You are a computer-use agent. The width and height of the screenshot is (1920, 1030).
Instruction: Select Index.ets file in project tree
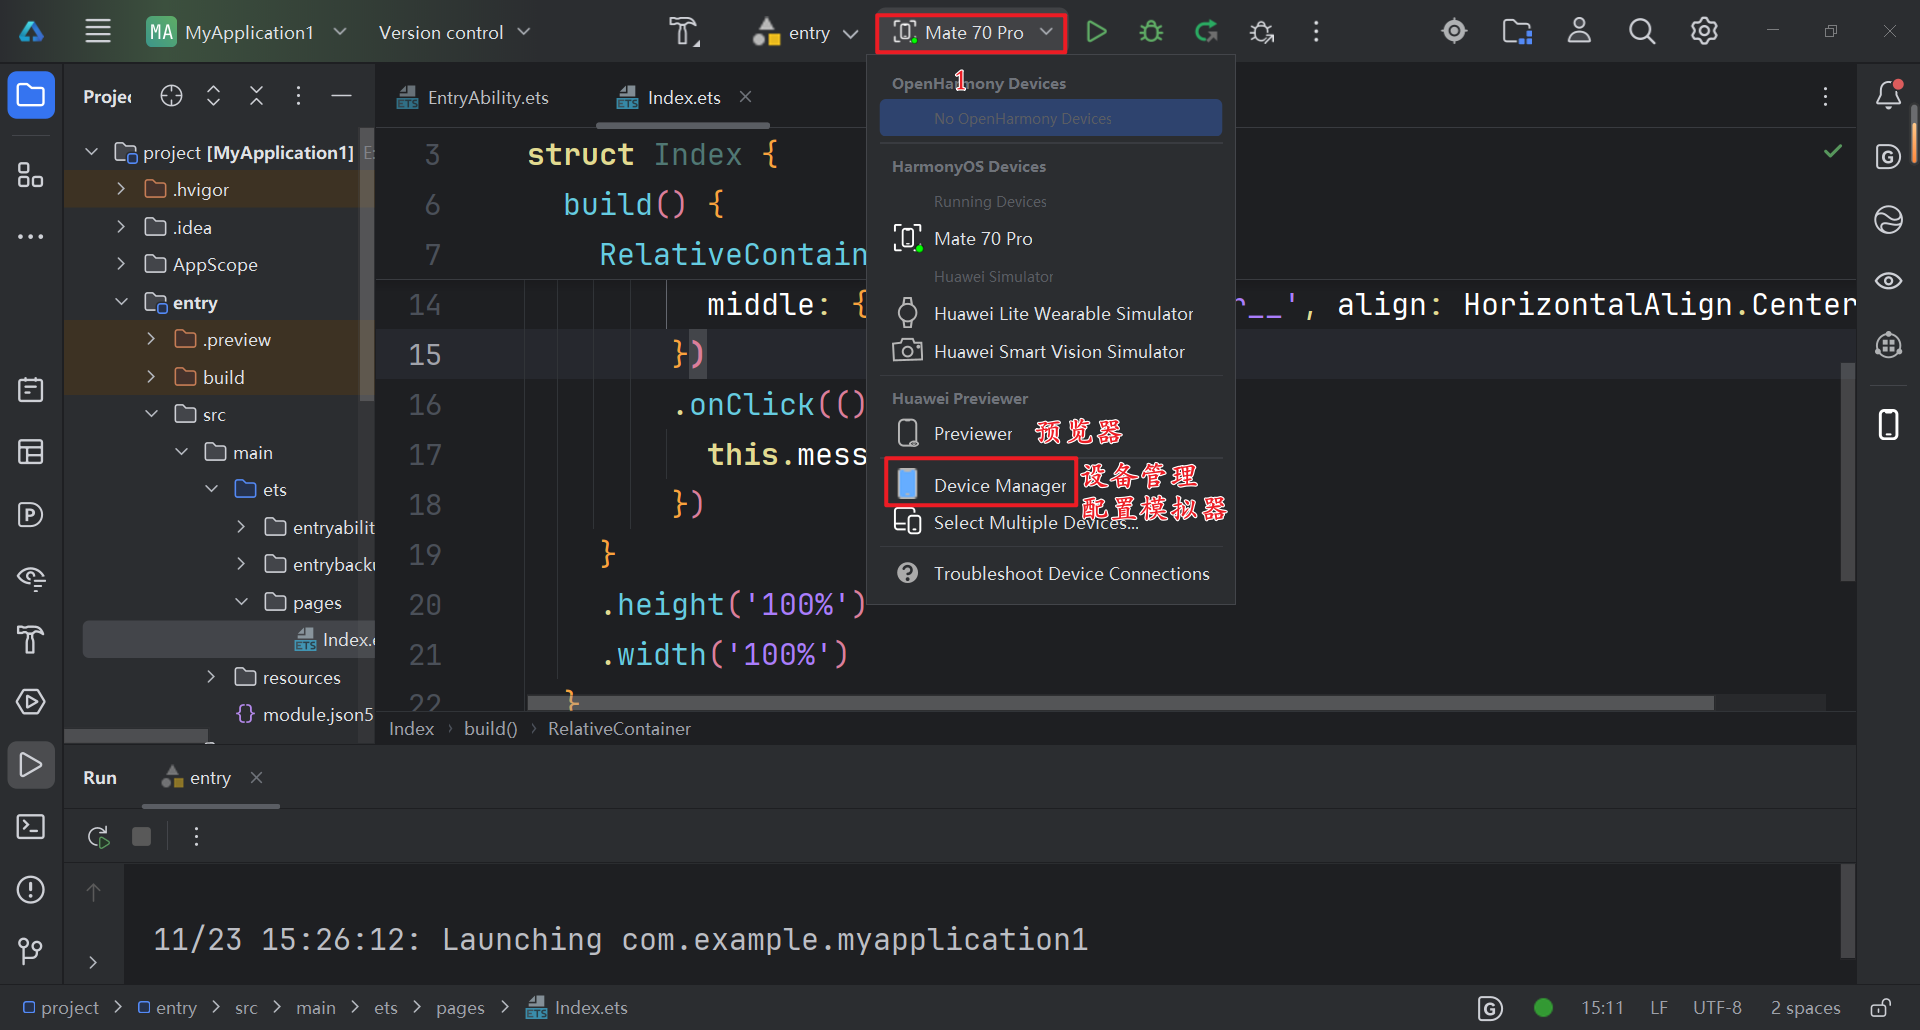(228, 639)
